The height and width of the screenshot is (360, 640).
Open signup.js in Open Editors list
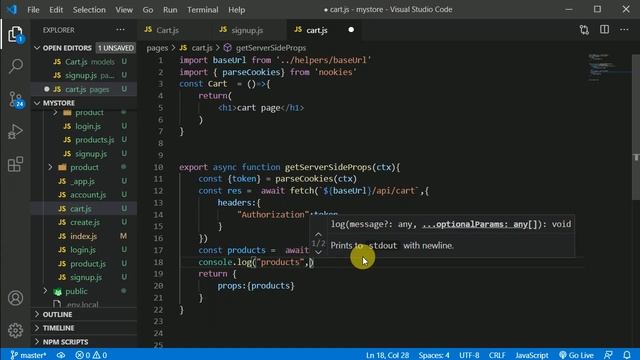[84, 76]
